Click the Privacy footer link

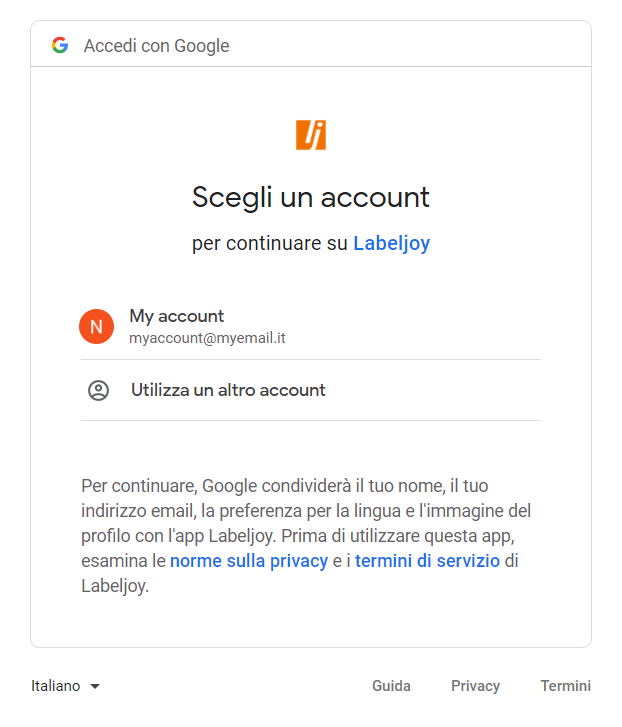tap(476, 686)
